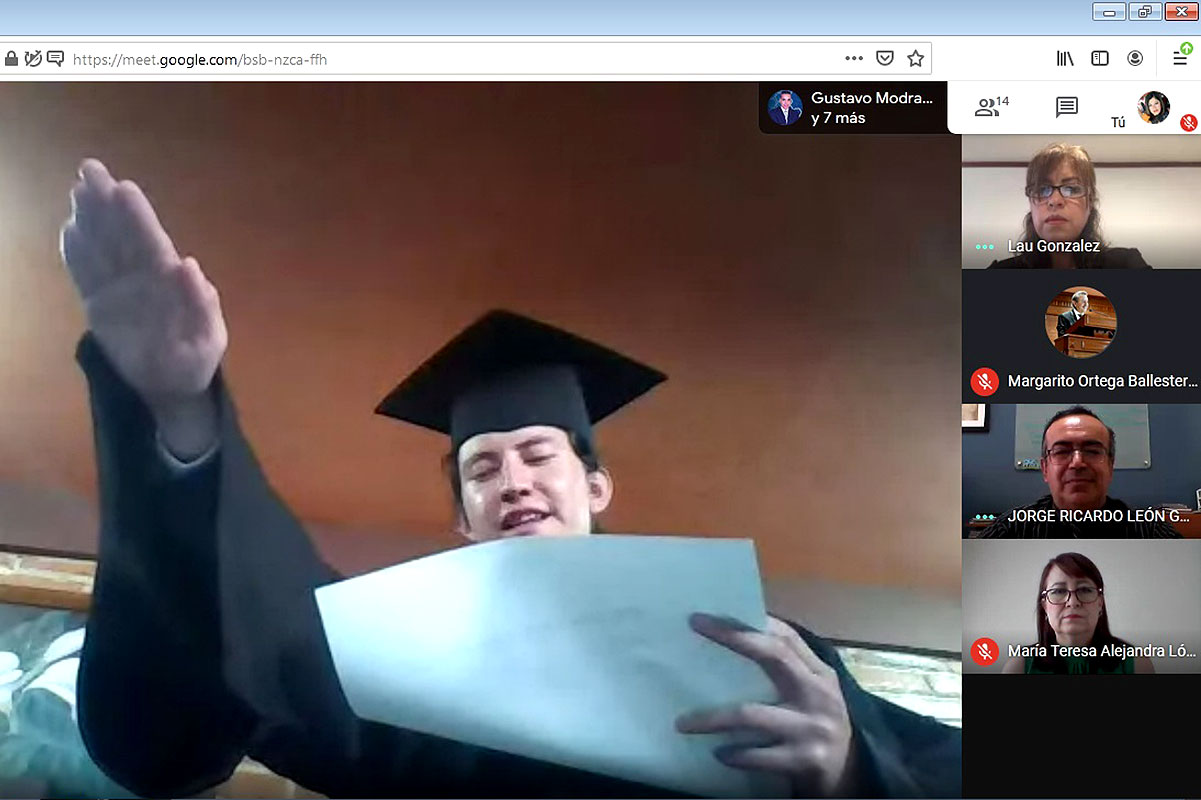The width and height of the screenshot is (1201, 800).
Task: Click the 'Lau Gonzalez' name label
Action: pos(1054,246)
